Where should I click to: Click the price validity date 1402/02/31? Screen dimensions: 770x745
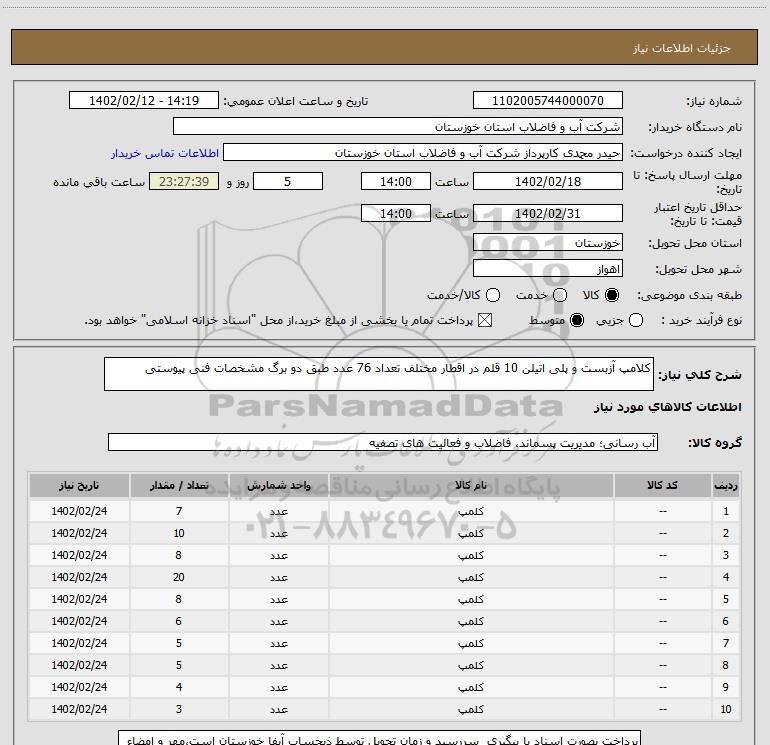point(548,213)
